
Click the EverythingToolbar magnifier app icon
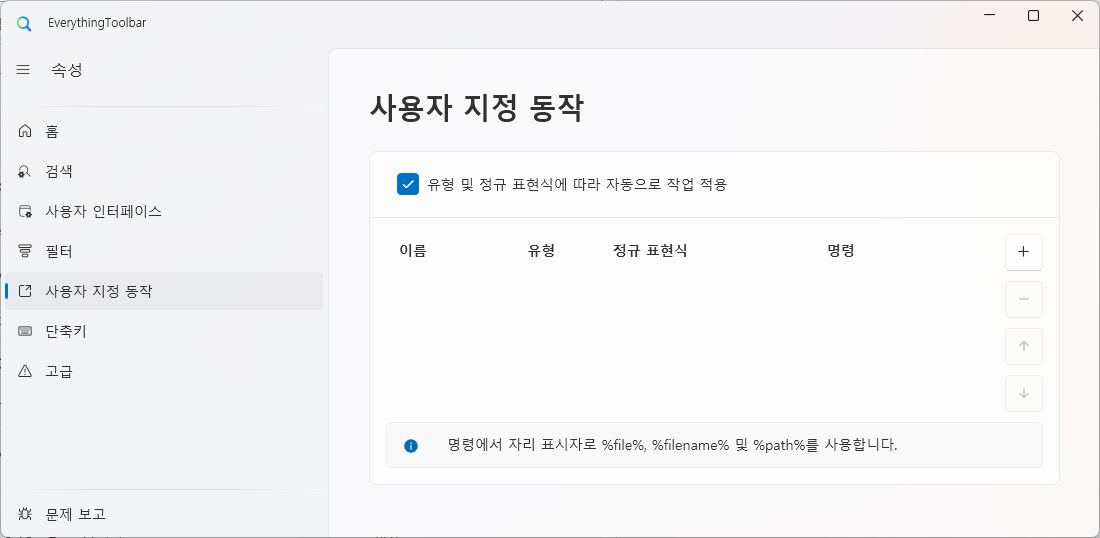coord(24,24)
